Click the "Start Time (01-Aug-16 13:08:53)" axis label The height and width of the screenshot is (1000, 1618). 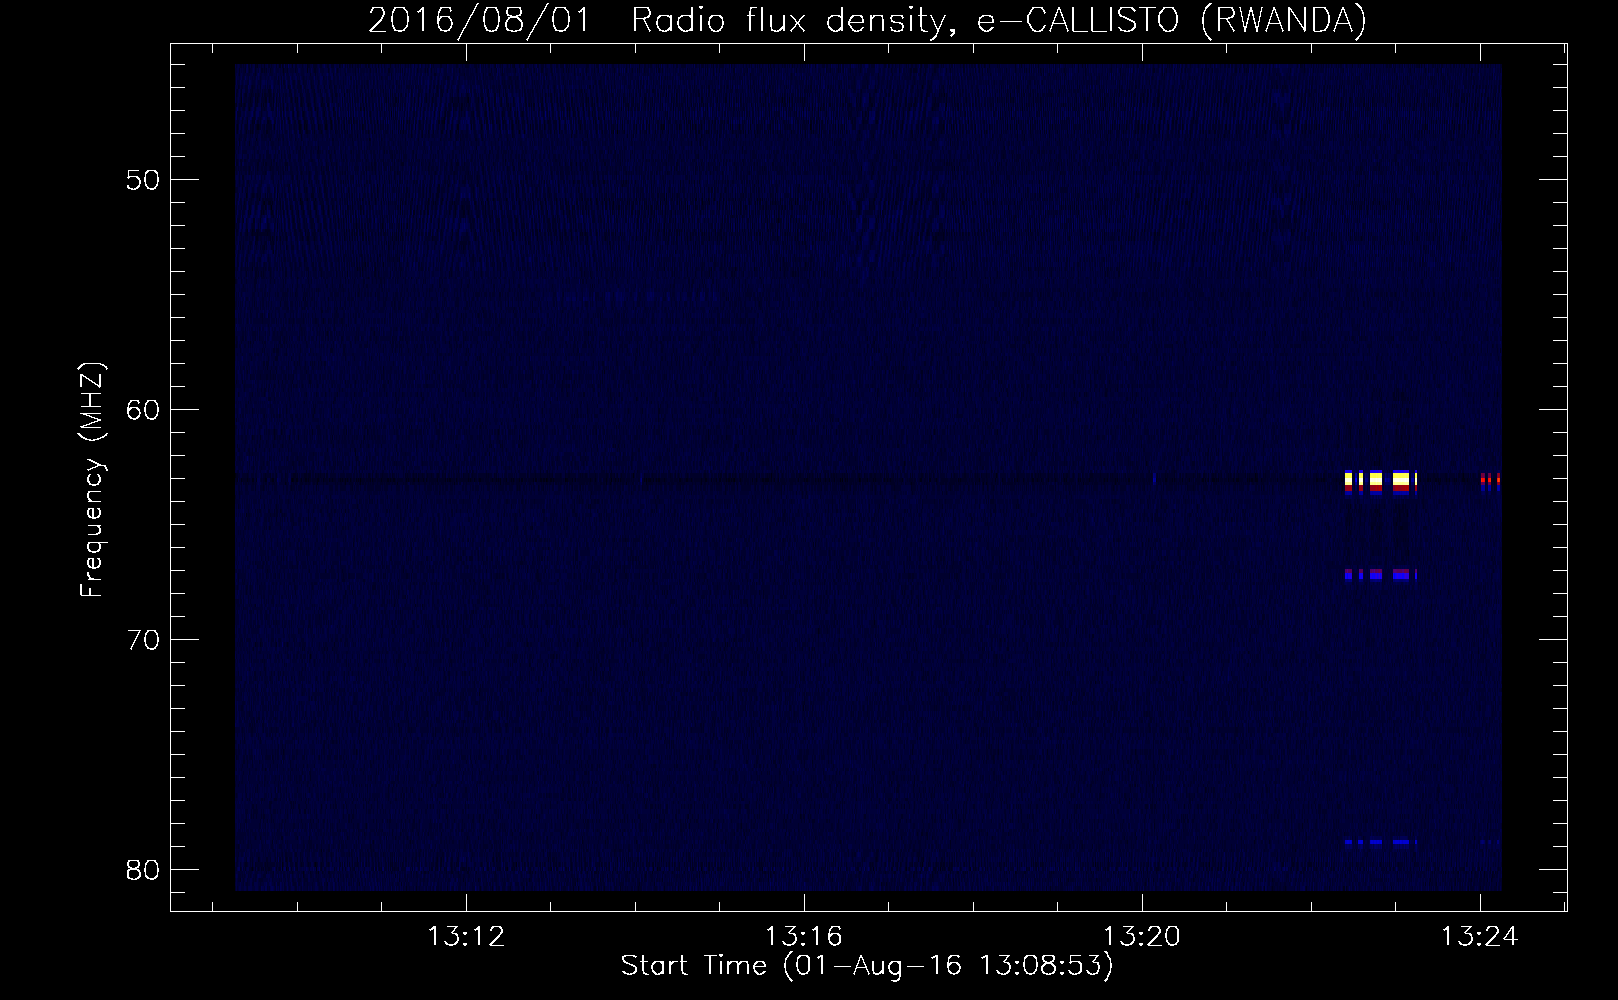(867, 966)
